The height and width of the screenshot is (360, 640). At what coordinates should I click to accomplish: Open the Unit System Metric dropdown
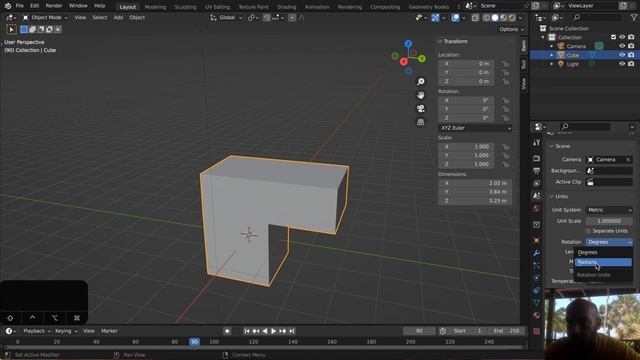pyautogui.click(x=609, y=210)
